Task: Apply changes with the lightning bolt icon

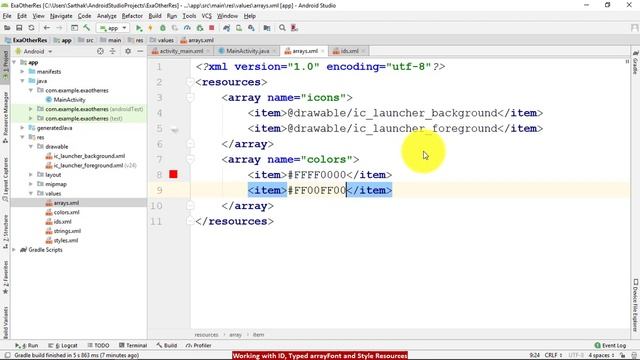Action: [x=150, y=28]
